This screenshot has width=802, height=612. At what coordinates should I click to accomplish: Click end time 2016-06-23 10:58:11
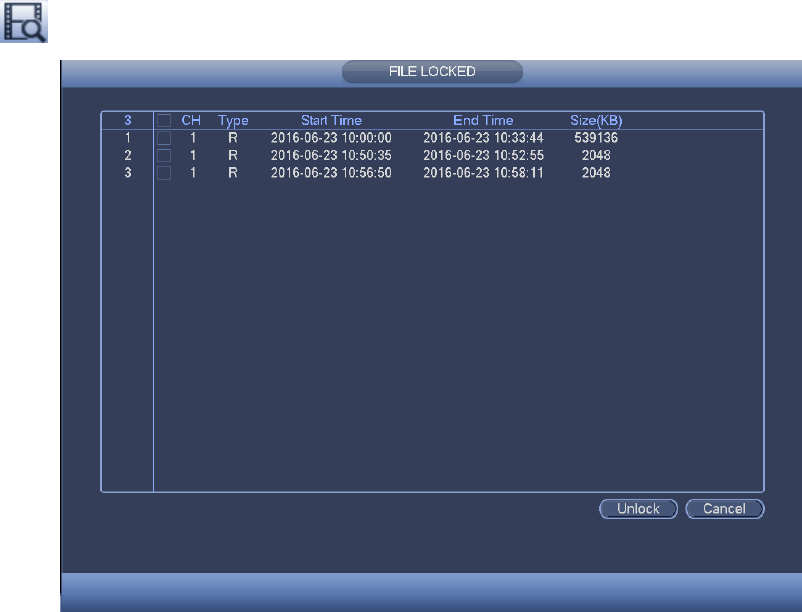click(483, 173)
